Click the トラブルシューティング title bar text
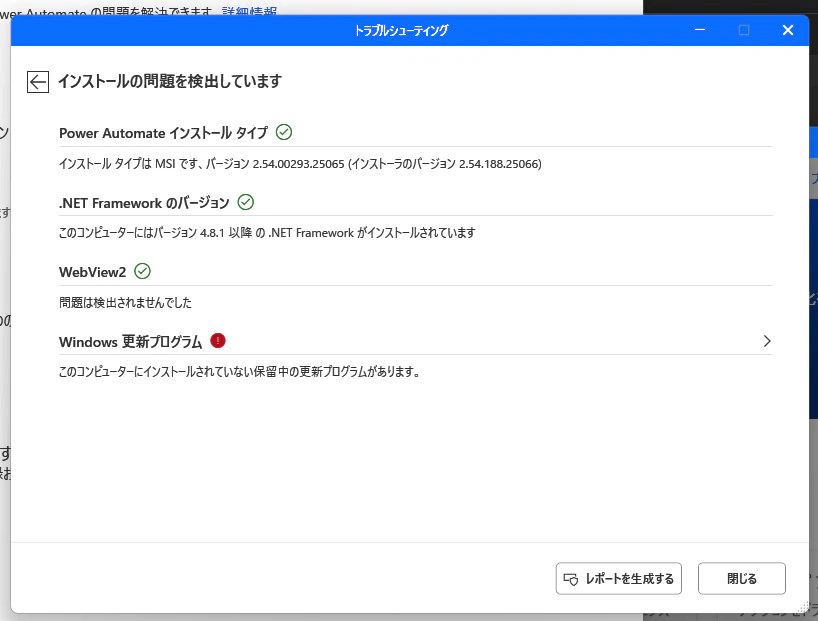The width and height of the screenshot is (818, 621). pyautogui.click(x=401, y=30)
